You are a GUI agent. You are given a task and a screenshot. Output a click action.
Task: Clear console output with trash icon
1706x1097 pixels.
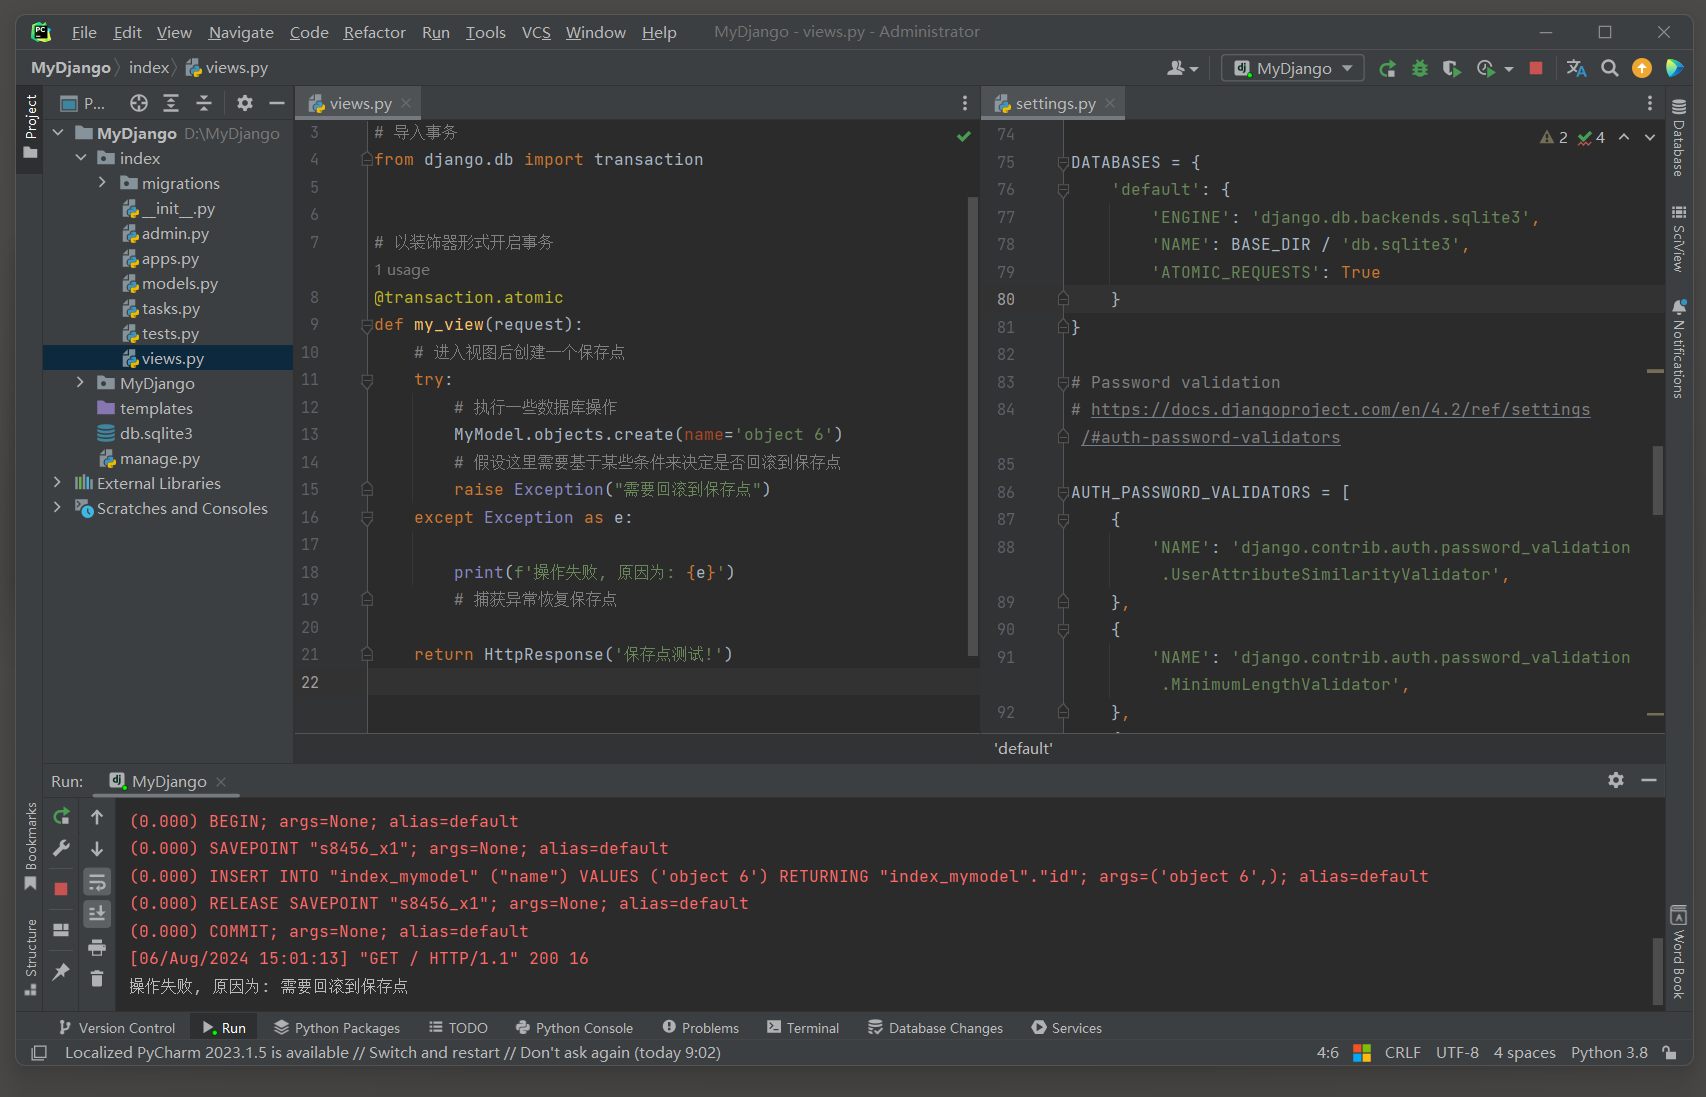coord(97,978)
